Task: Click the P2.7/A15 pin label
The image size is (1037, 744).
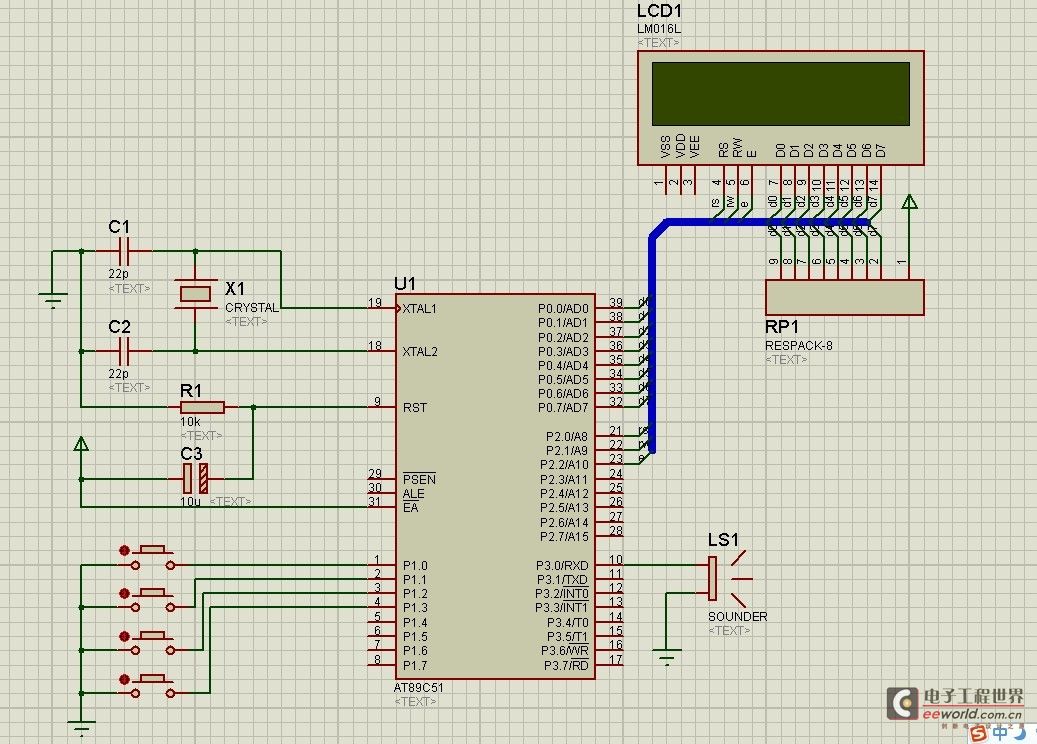Action: tap(564, 536)
